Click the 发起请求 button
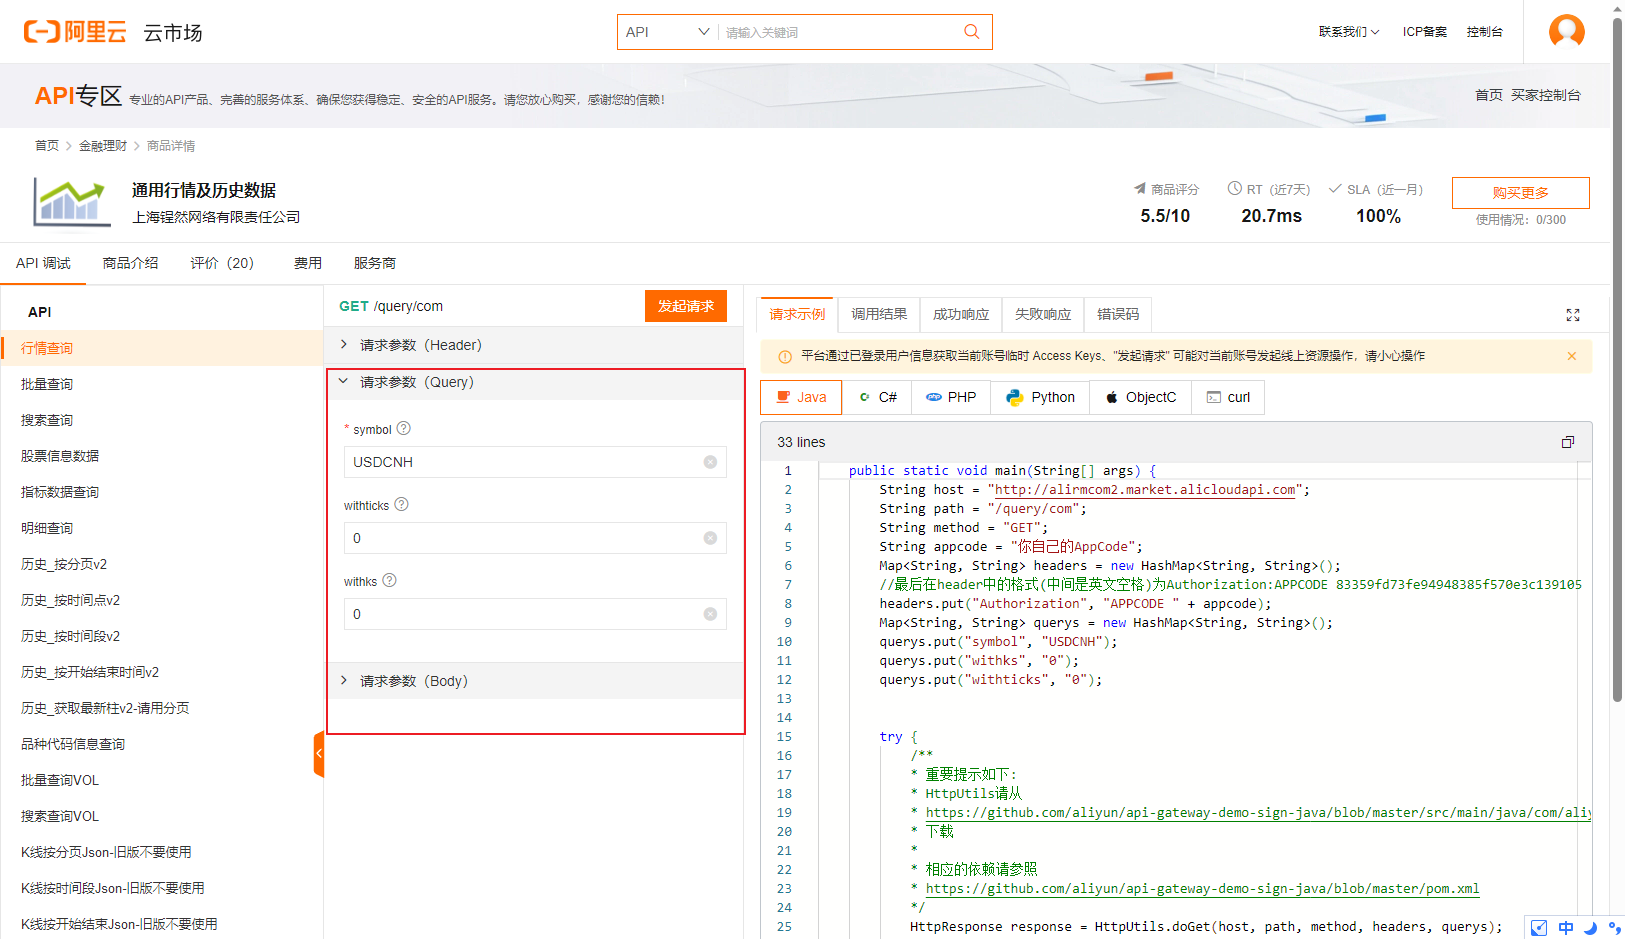The height and width of the screenshot is (939, 1625). [x=686, y=306]
